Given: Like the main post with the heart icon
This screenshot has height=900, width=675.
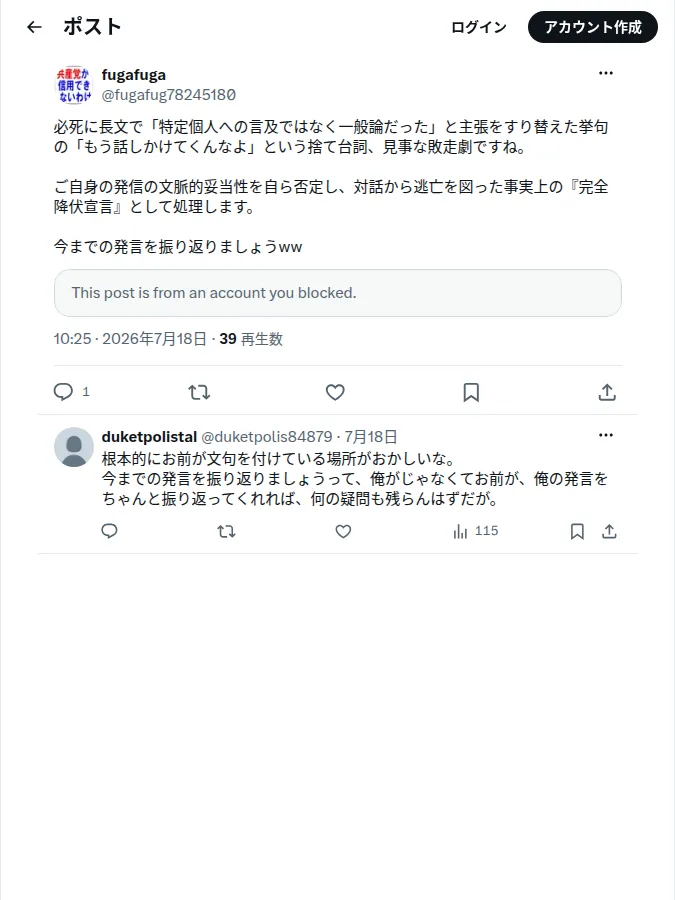Looking at the screenshot, I should pos(335,393).
